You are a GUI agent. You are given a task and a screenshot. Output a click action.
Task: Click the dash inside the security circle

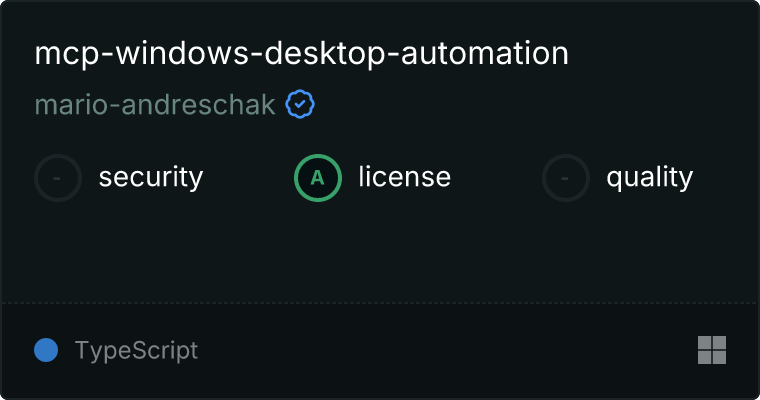click(x=57, y=179)
